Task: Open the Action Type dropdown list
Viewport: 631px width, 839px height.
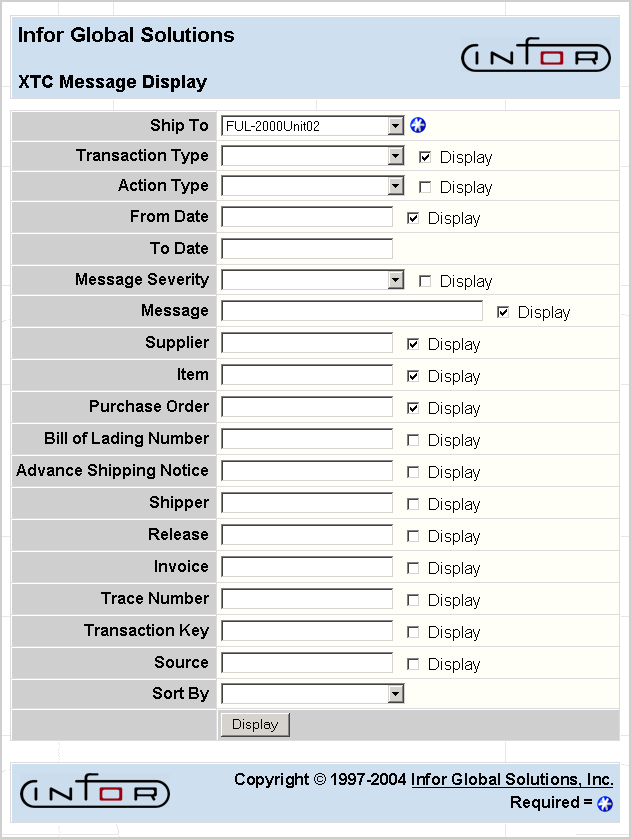Action: coord(395,187)
